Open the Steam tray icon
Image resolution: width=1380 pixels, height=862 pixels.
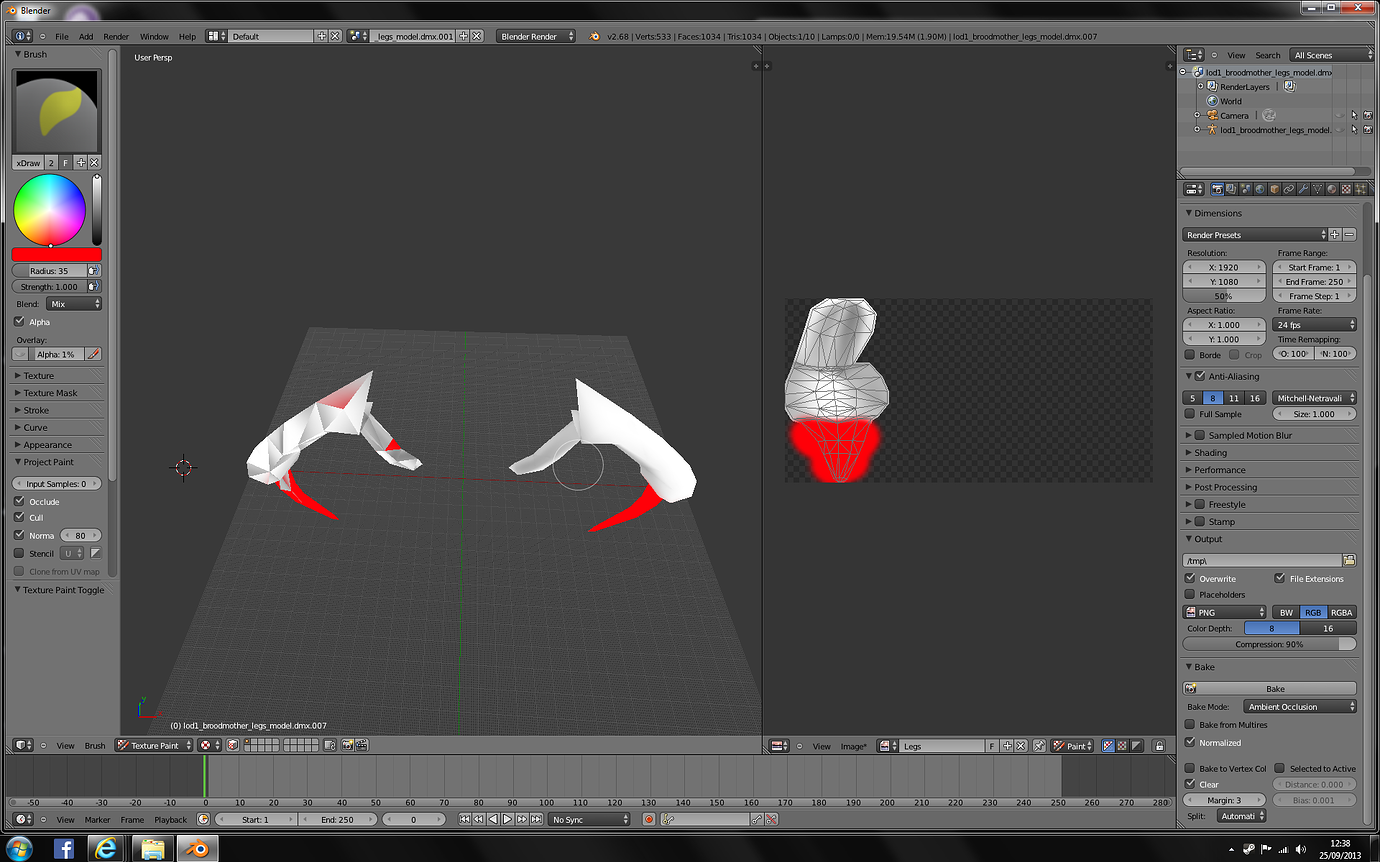point(1250,849)
